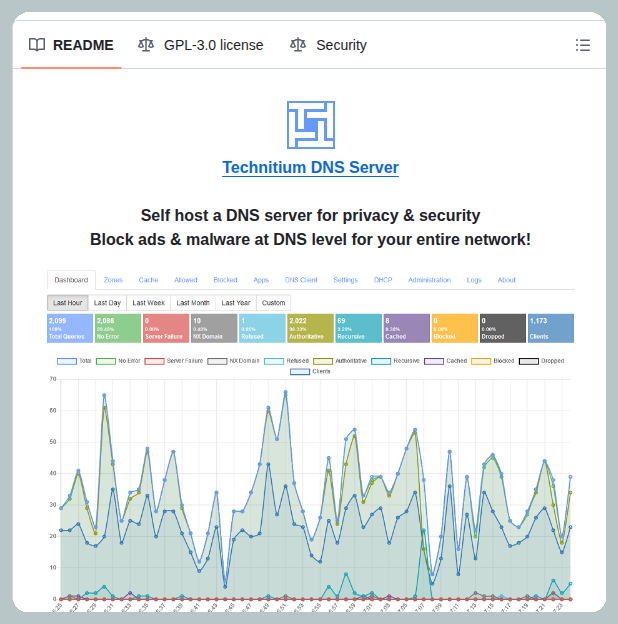Click the scales icon beside Security
The height and width of the screenshot is (624, 618).
[298, 45]
